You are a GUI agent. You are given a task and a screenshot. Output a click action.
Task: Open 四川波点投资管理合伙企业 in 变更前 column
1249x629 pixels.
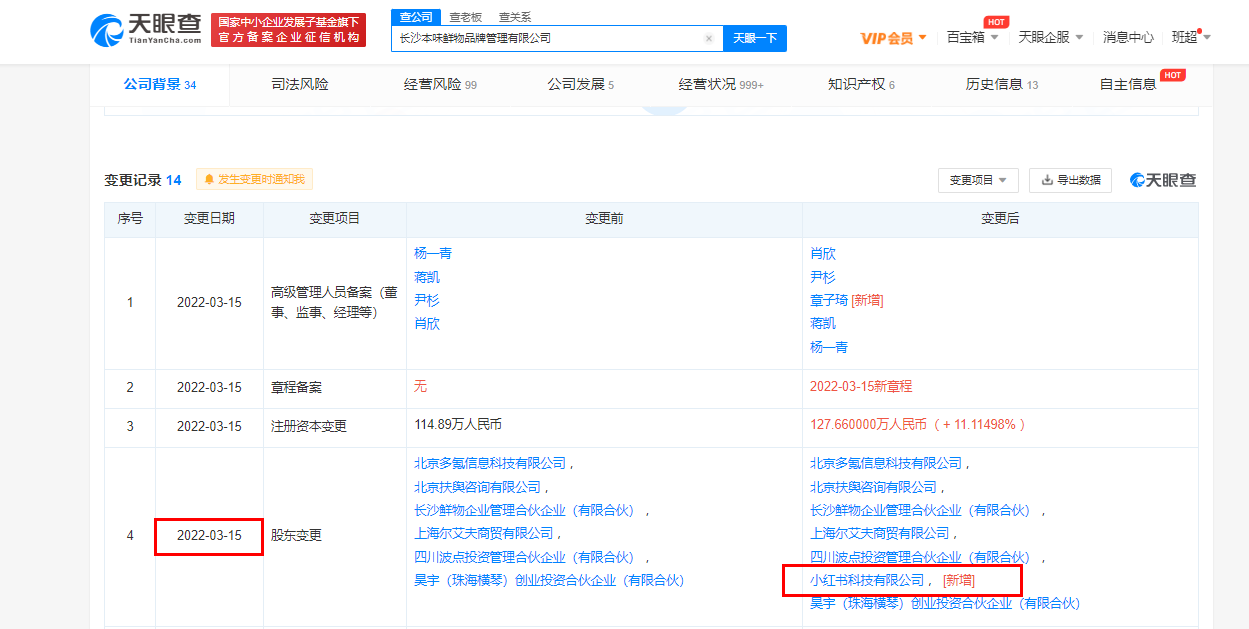[524, 557]
